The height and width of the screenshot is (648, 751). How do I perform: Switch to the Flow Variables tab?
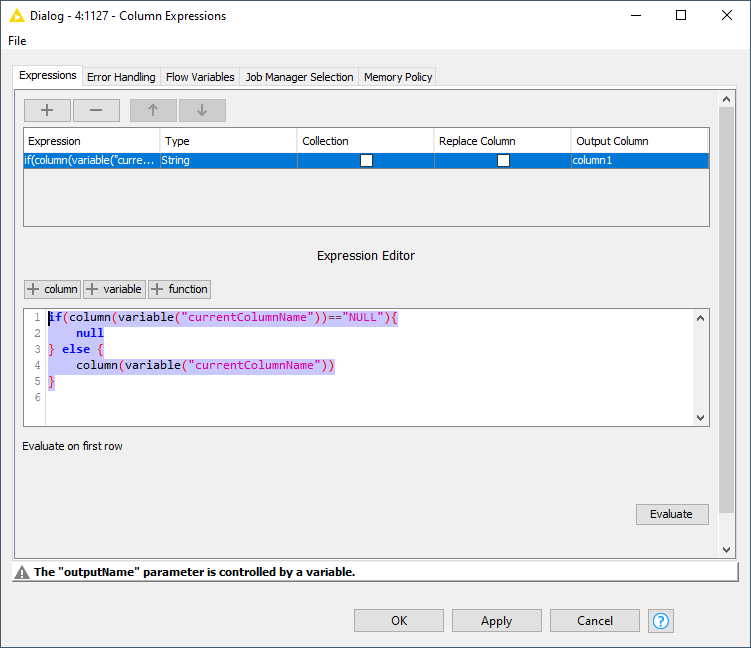(200, 77)
